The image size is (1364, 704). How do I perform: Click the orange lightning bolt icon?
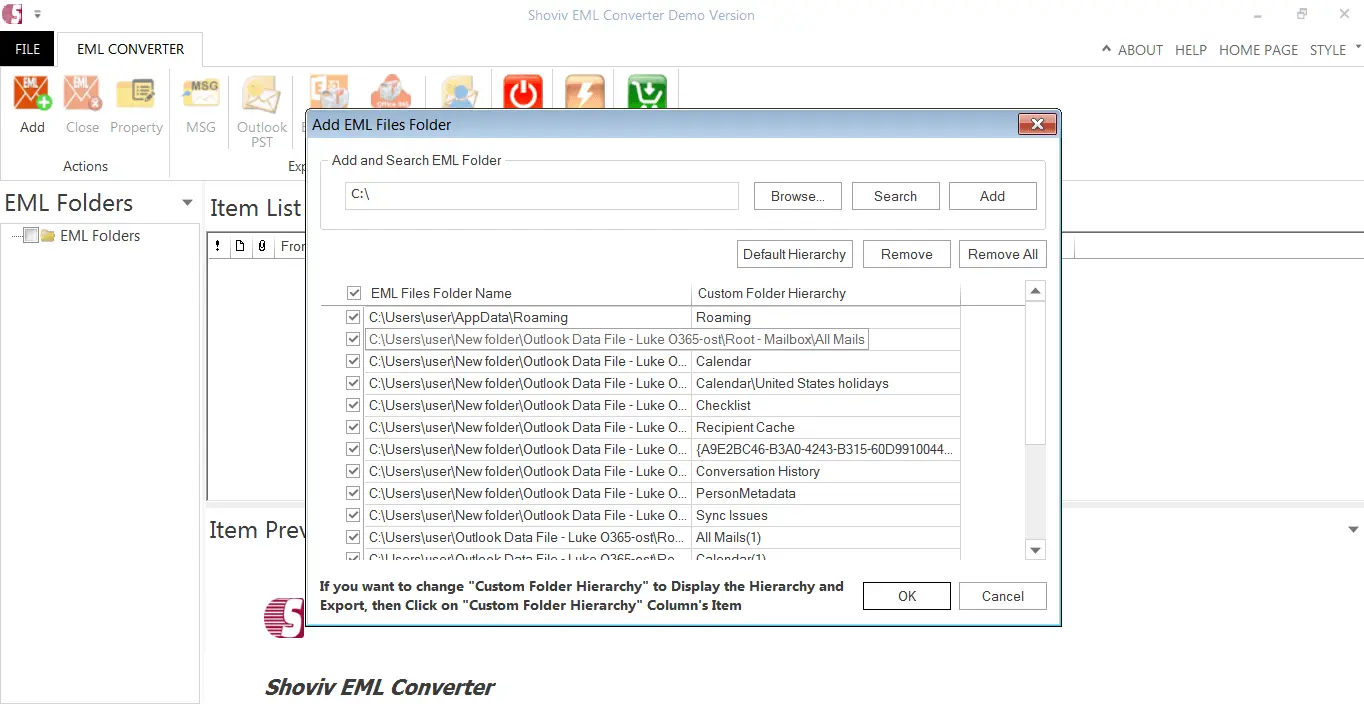585,91
